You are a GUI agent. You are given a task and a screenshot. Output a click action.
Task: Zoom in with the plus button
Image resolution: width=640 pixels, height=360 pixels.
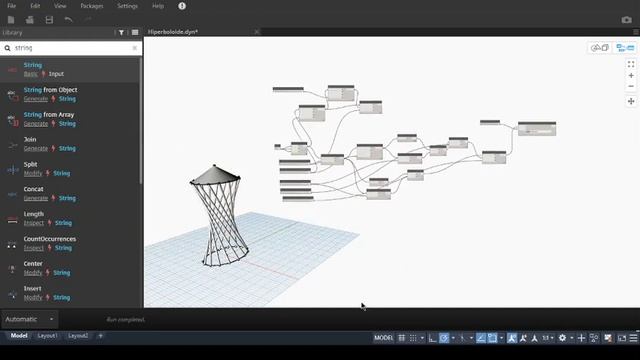tap(631, 76)
